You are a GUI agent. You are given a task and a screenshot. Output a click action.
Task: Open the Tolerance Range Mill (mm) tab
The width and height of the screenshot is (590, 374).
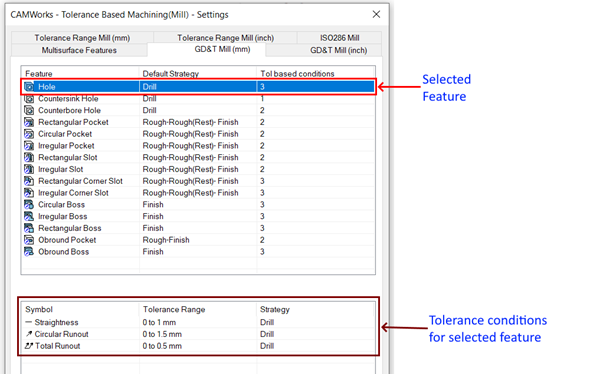point(82,38)
